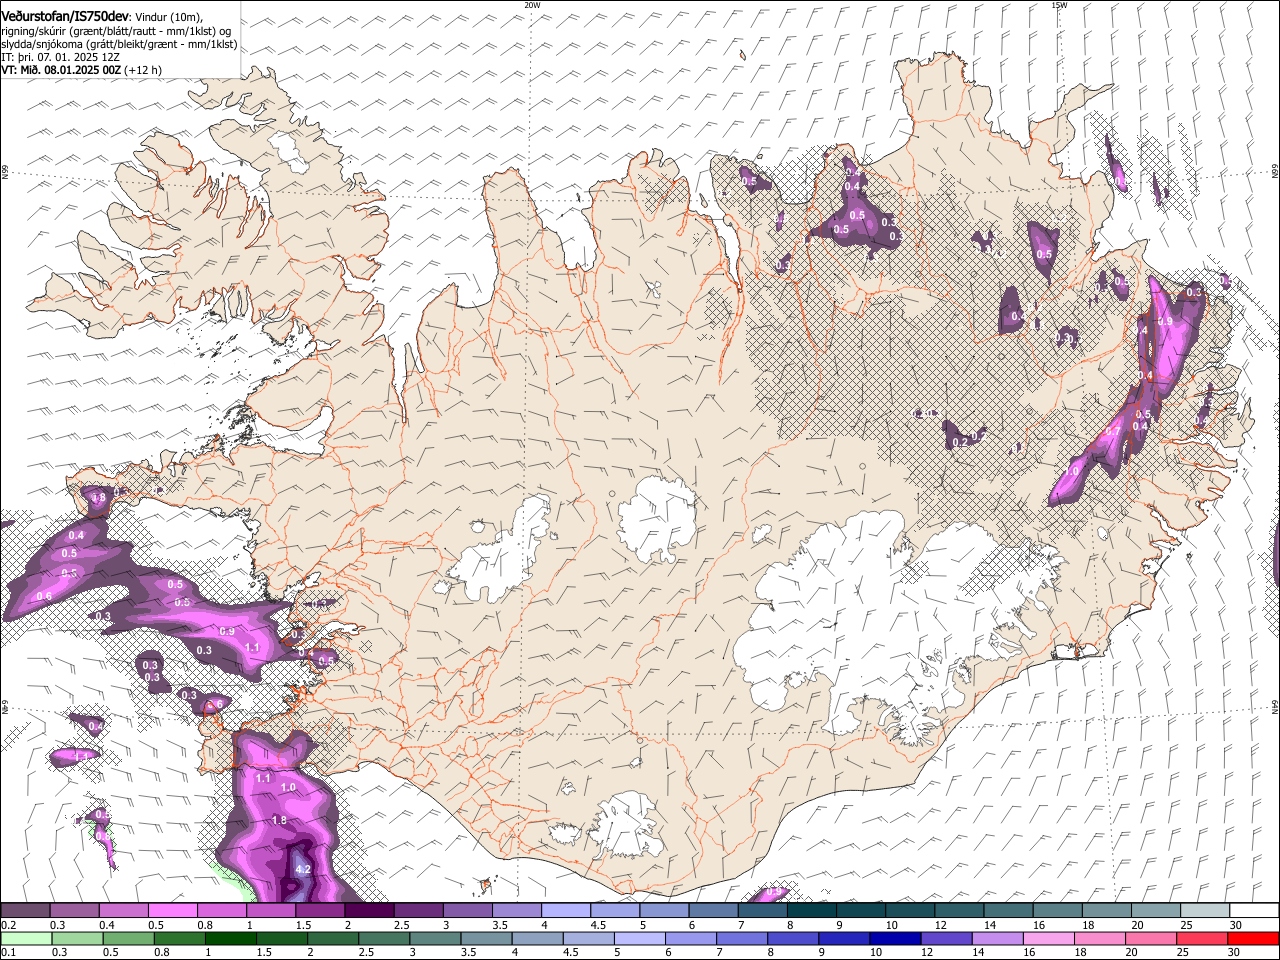This screenshot has height=960, width=1280.
Task: Click the '(+12 h)' forecast offset text
Action: pos(143,70)
